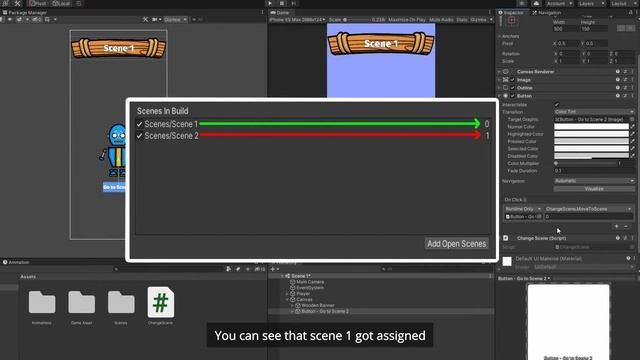Switch to the Inspector tab
Image resolution: width=640 pixels, height=360 pixels.
[x=511, y=13]
